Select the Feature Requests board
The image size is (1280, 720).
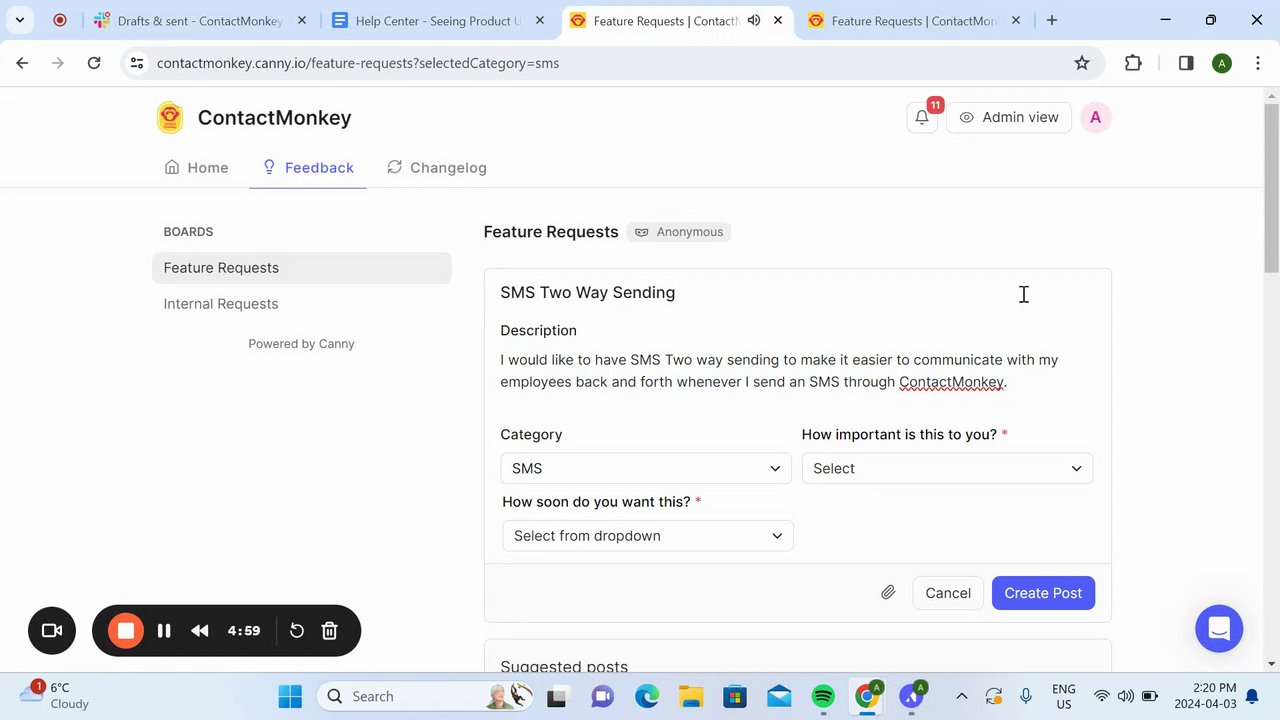pos(302,268)
